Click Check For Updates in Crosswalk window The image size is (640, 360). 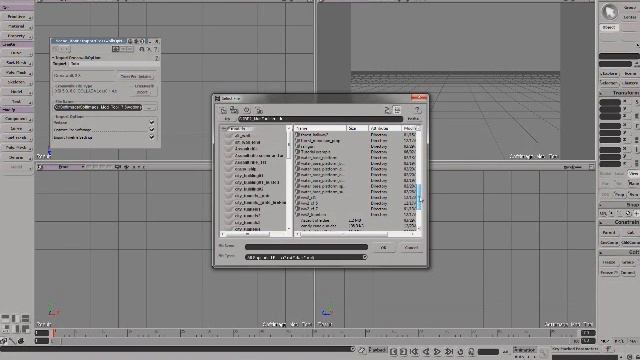click(x=136, y=76)
